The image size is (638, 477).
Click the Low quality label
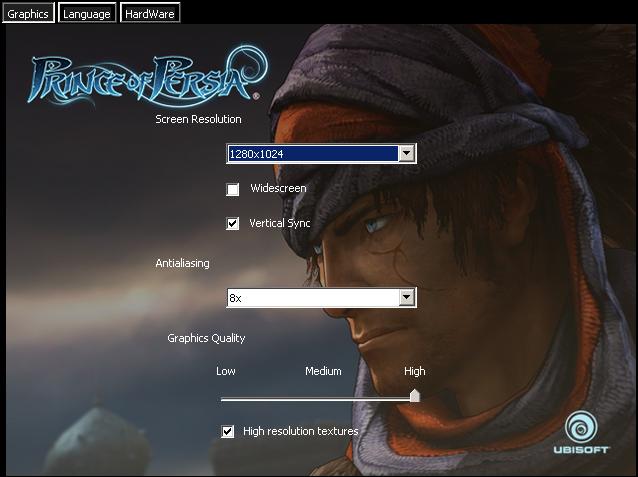pyautogui.click(x=226, y=371)
